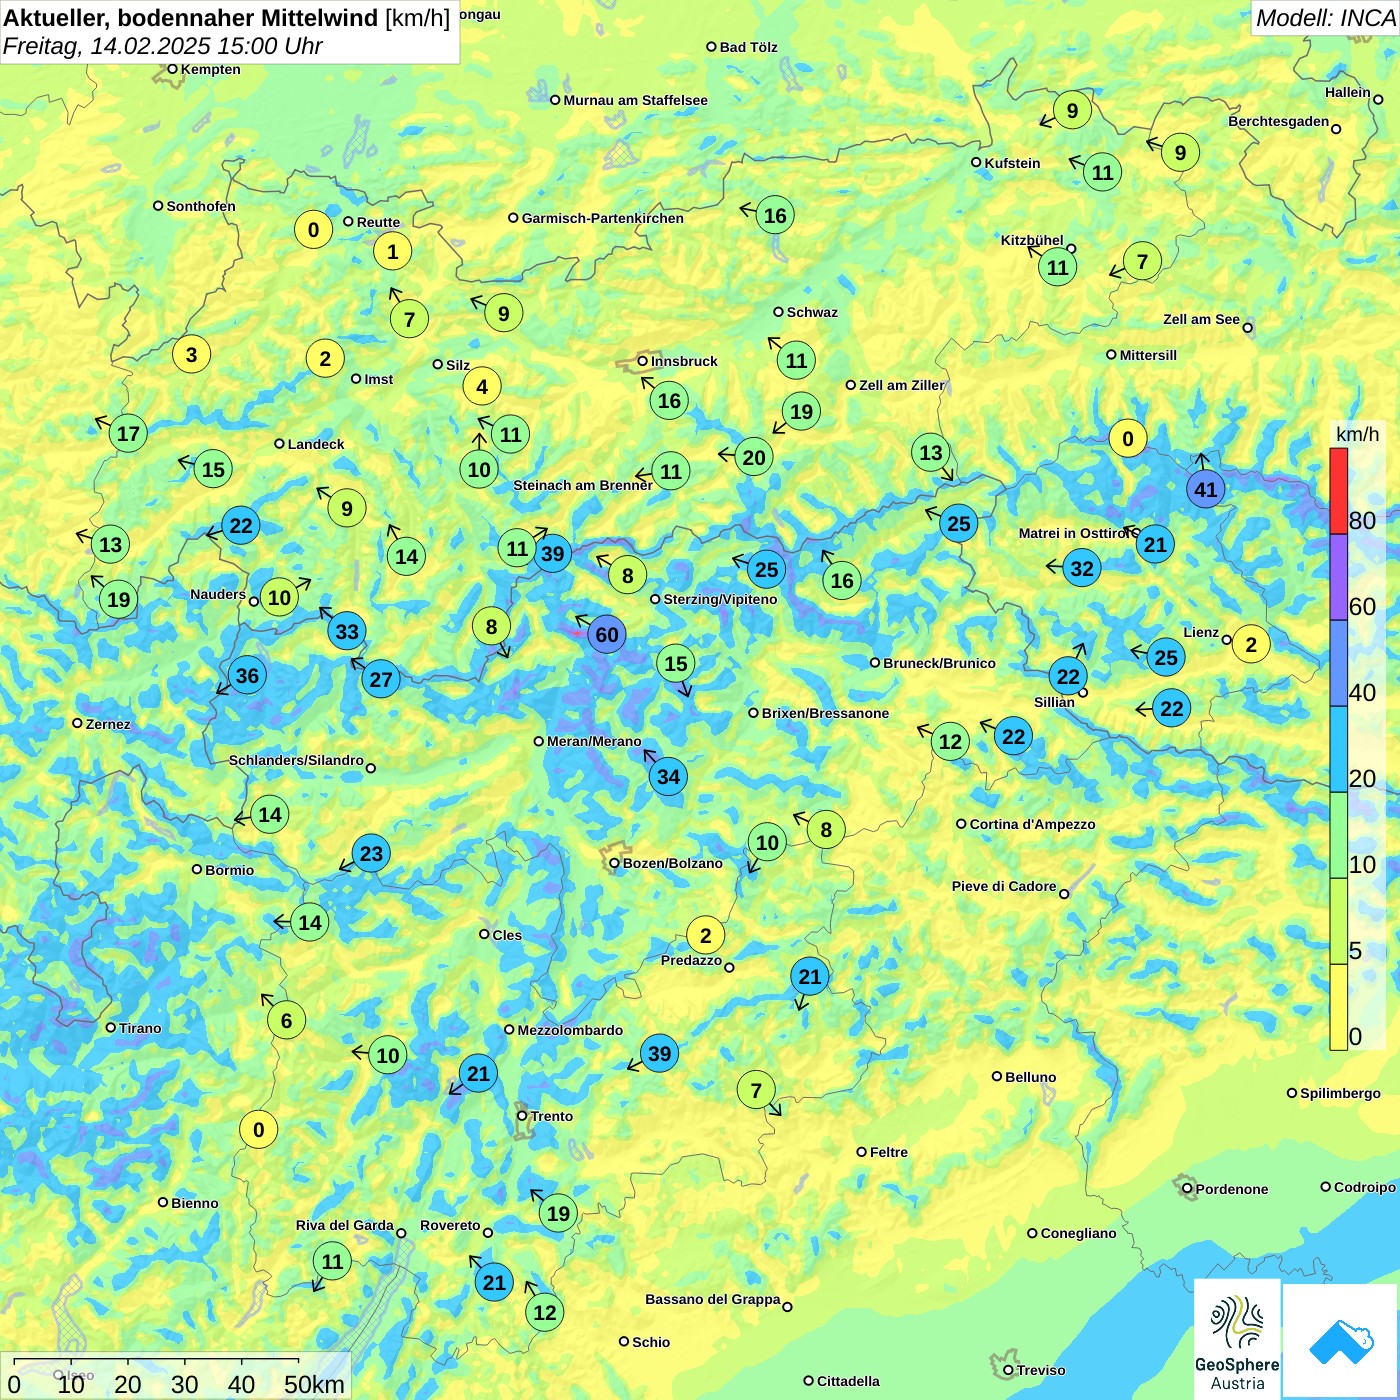This screenshot has height=1400, width=1400.
Task: Click the Kempten city label
Action: (x=210, y=69)
